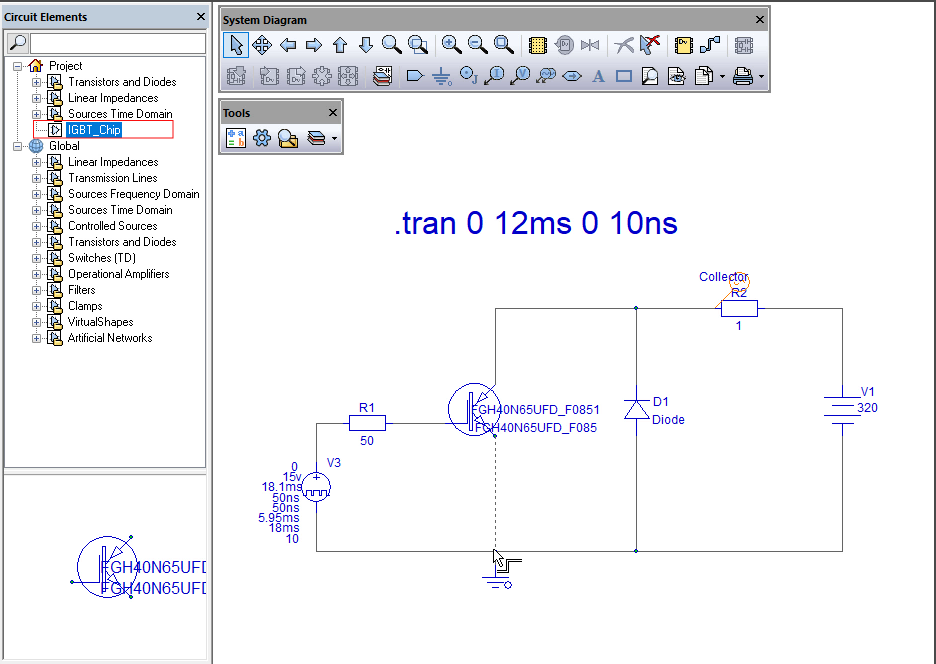
Task: Select Operational Amplifiers in the tree
Action: click(118, 274)
